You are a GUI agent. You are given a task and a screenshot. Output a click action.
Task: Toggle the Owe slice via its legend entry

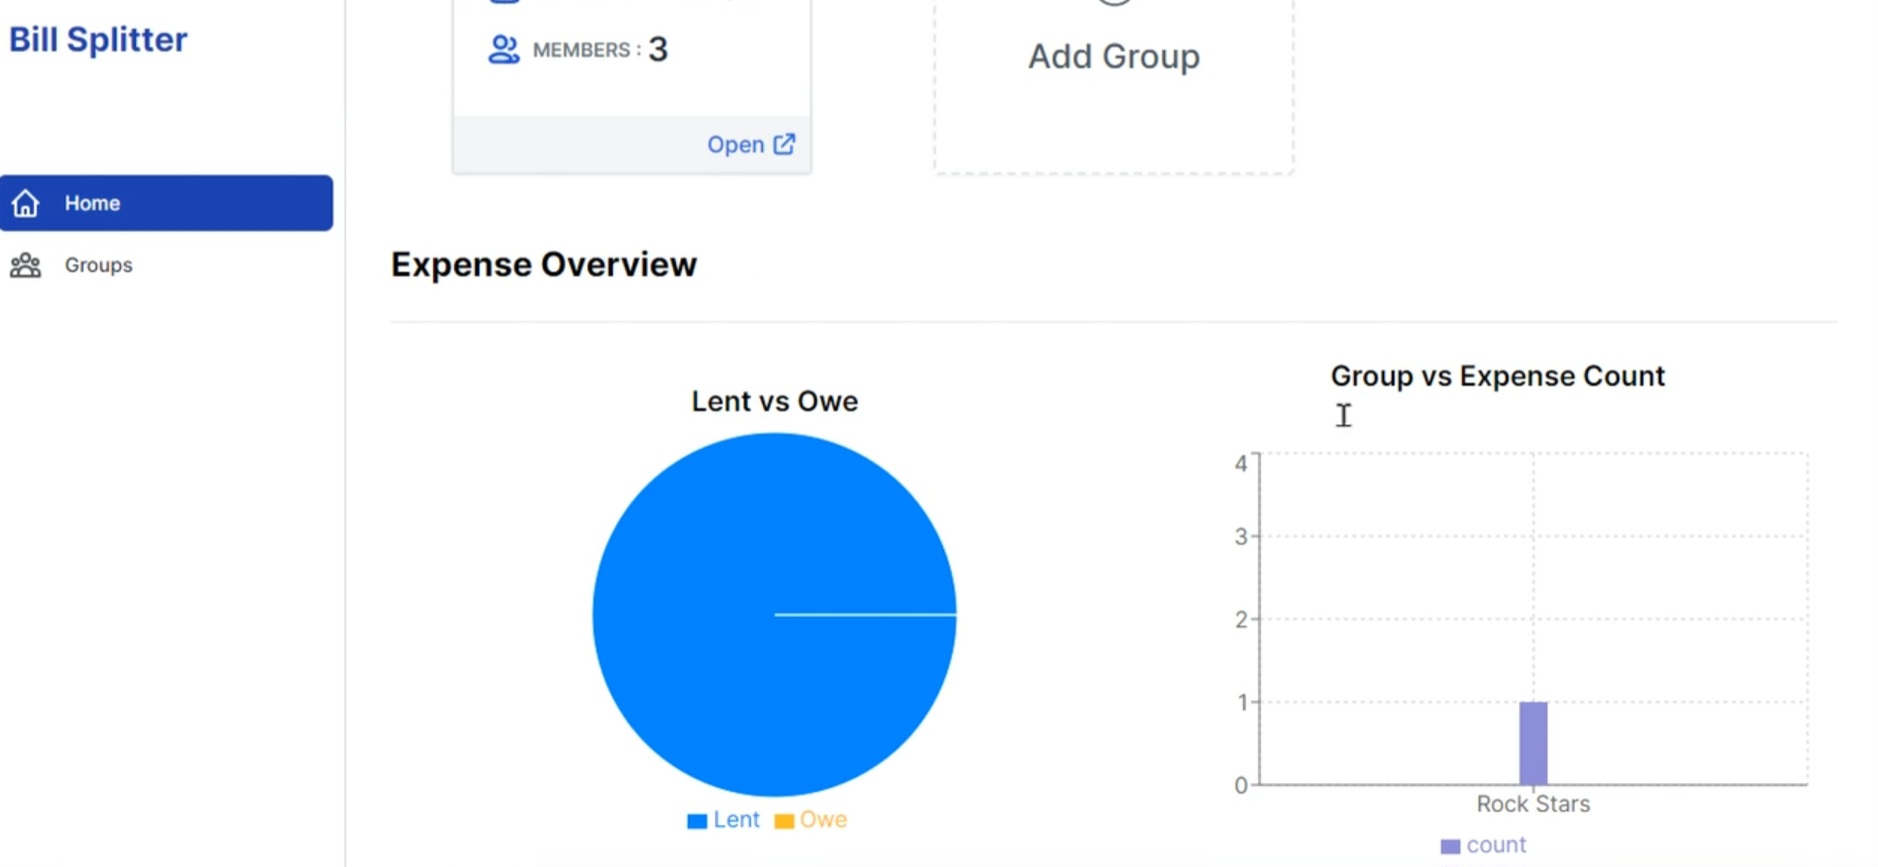(824, 819)
